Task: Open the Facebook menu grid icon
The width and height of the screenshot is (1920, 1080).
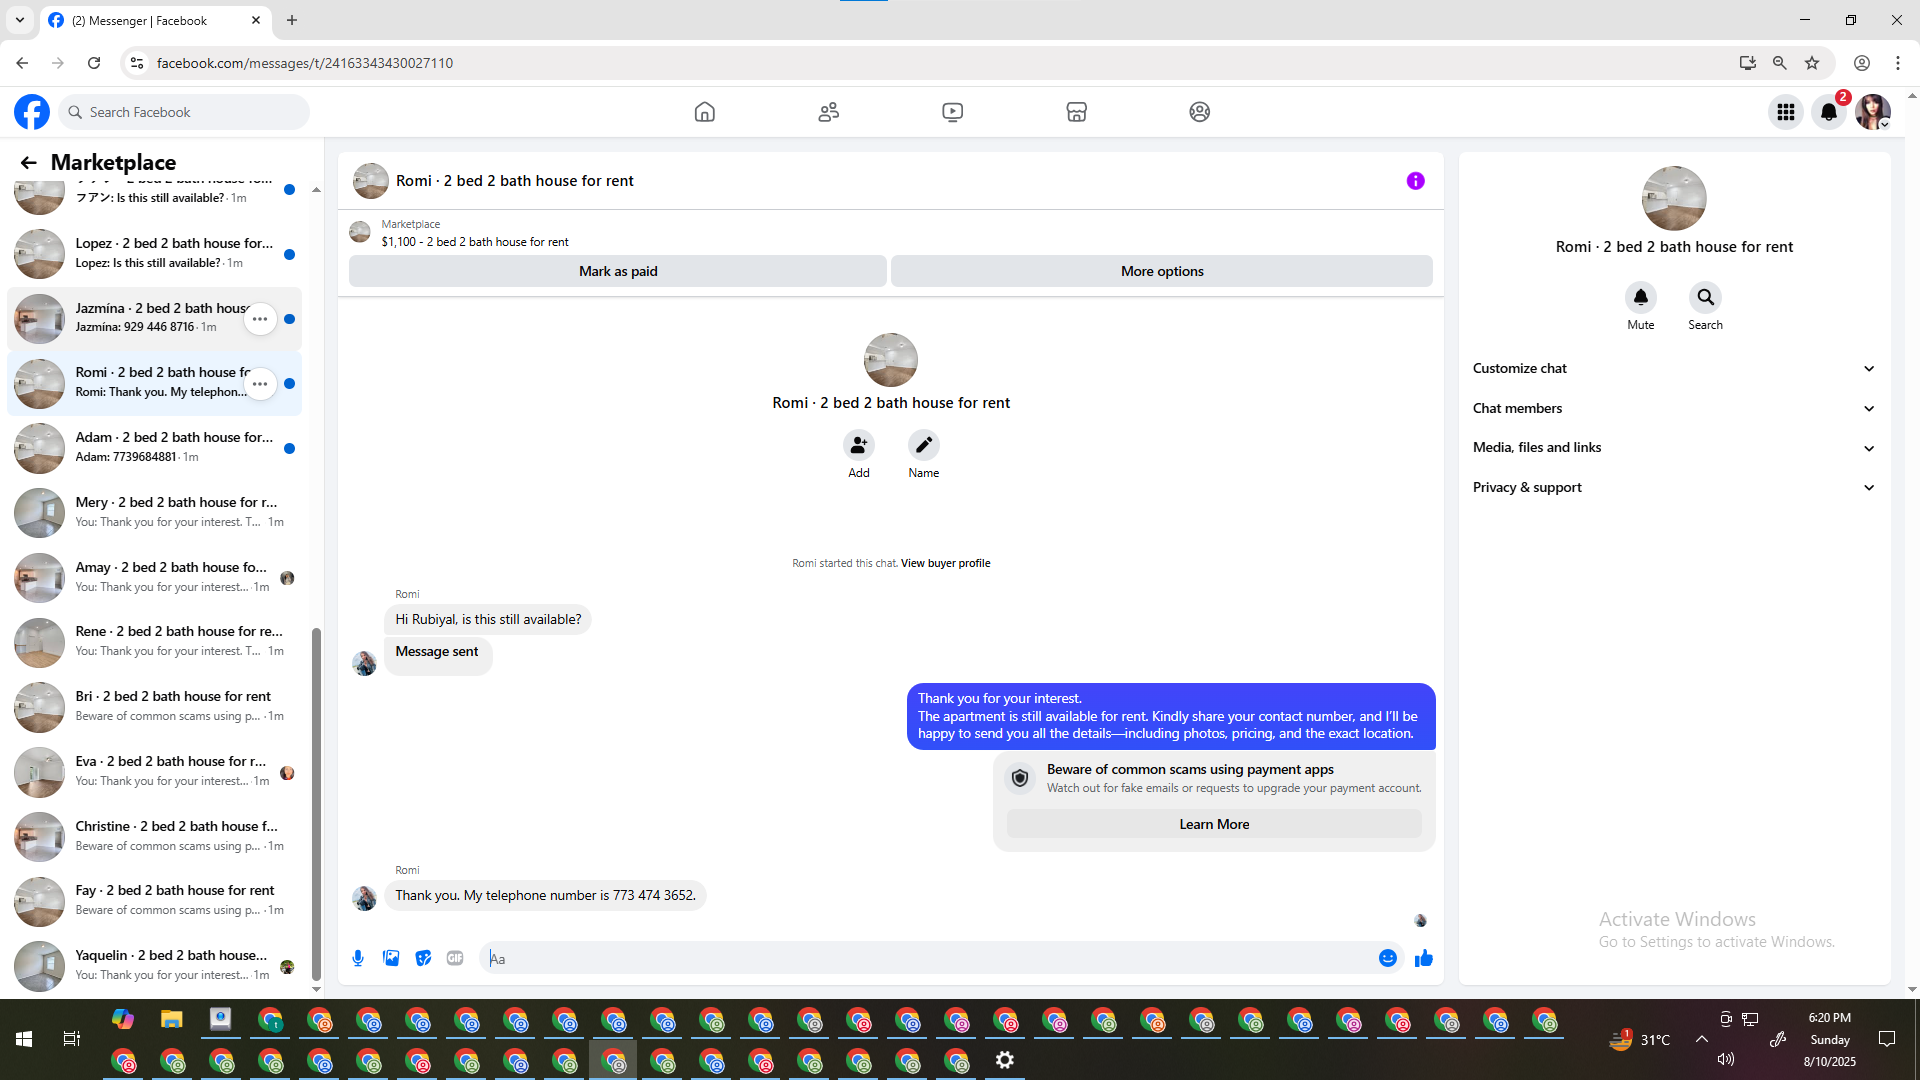Action: (1785, 112)
